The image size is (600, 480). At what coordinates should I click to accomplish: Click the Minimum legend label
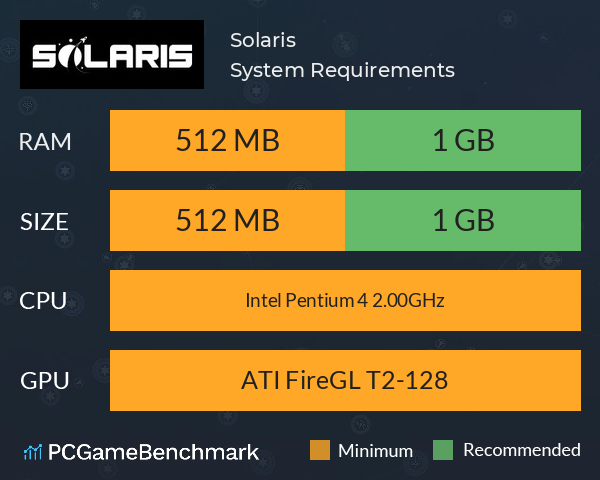point(375,451)
